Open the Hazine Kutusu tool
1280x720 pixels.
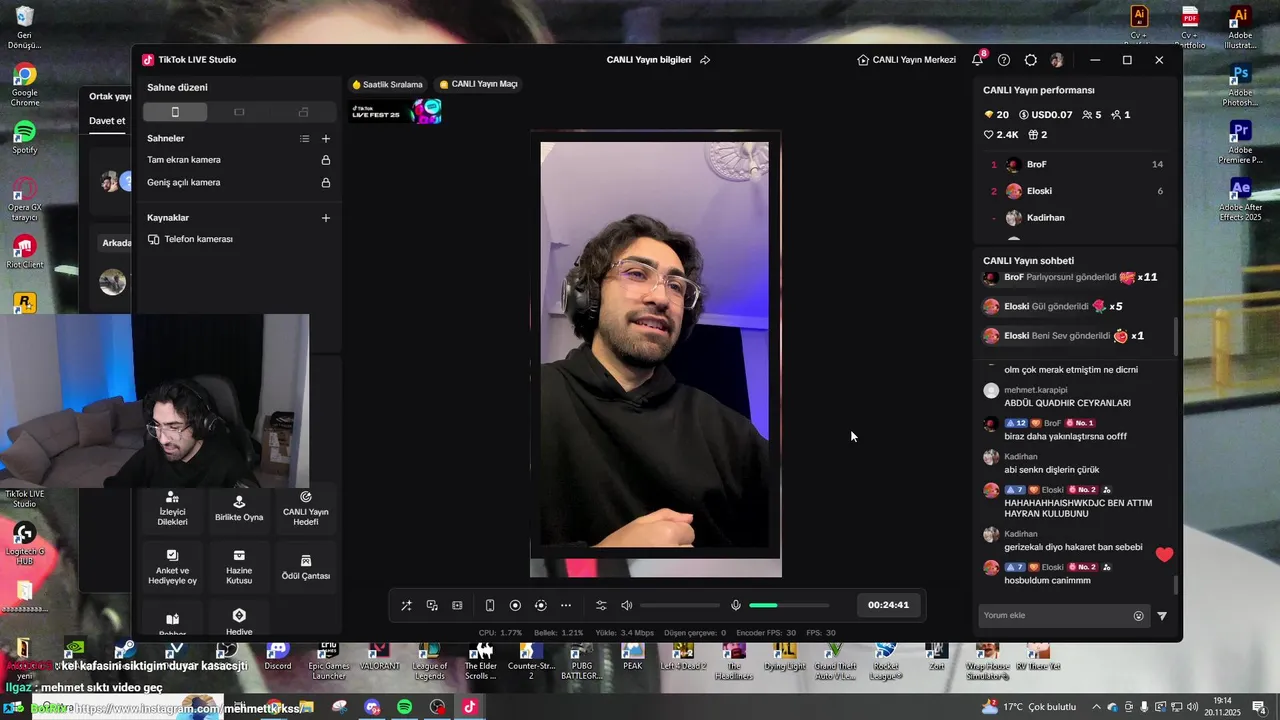pyautogui.click(x=239, y=568)
